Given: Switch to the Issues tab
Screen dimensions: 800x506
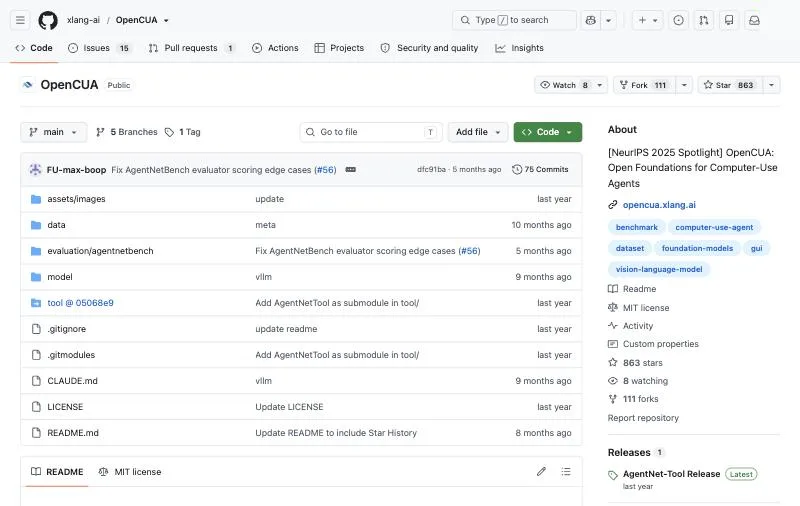Looking at the screenshot, I should 100,48.
